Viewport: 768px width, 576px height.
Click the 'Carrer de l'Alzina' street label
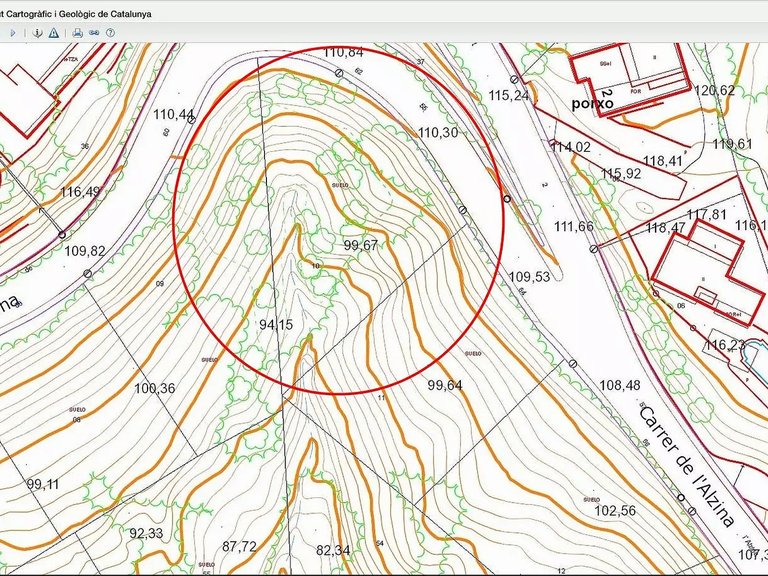687,466
